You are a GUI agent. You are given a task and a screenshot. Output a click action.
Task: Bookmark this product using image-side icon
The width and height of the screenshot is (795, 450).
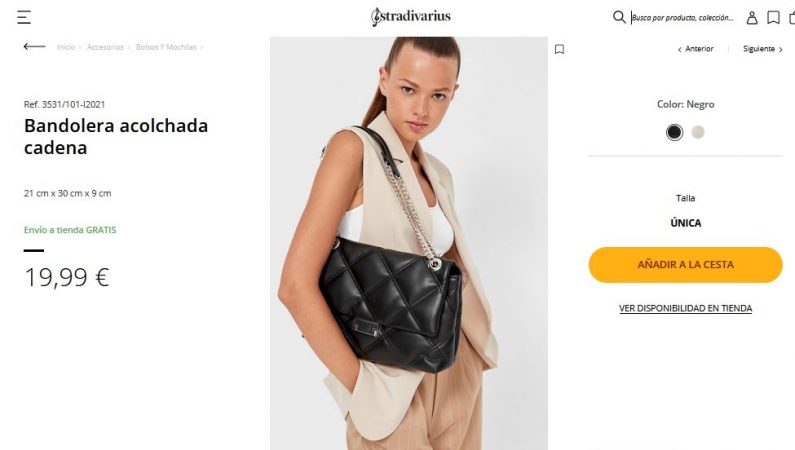tap(559, 49)
